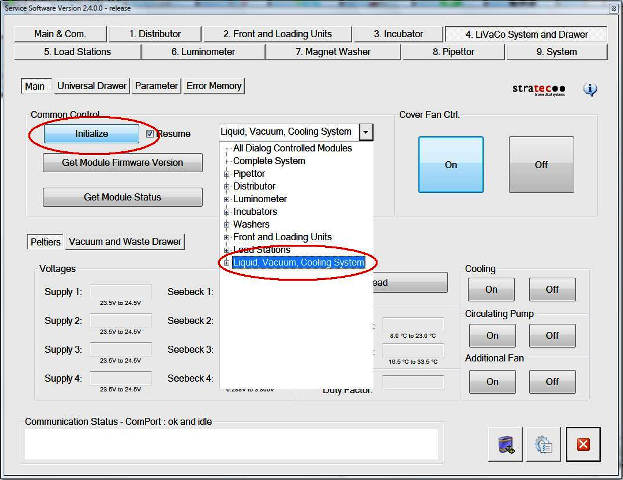Expand the Luminometer tree node
This screenshot has width=623, height=480.
click(x=226, y=199)
